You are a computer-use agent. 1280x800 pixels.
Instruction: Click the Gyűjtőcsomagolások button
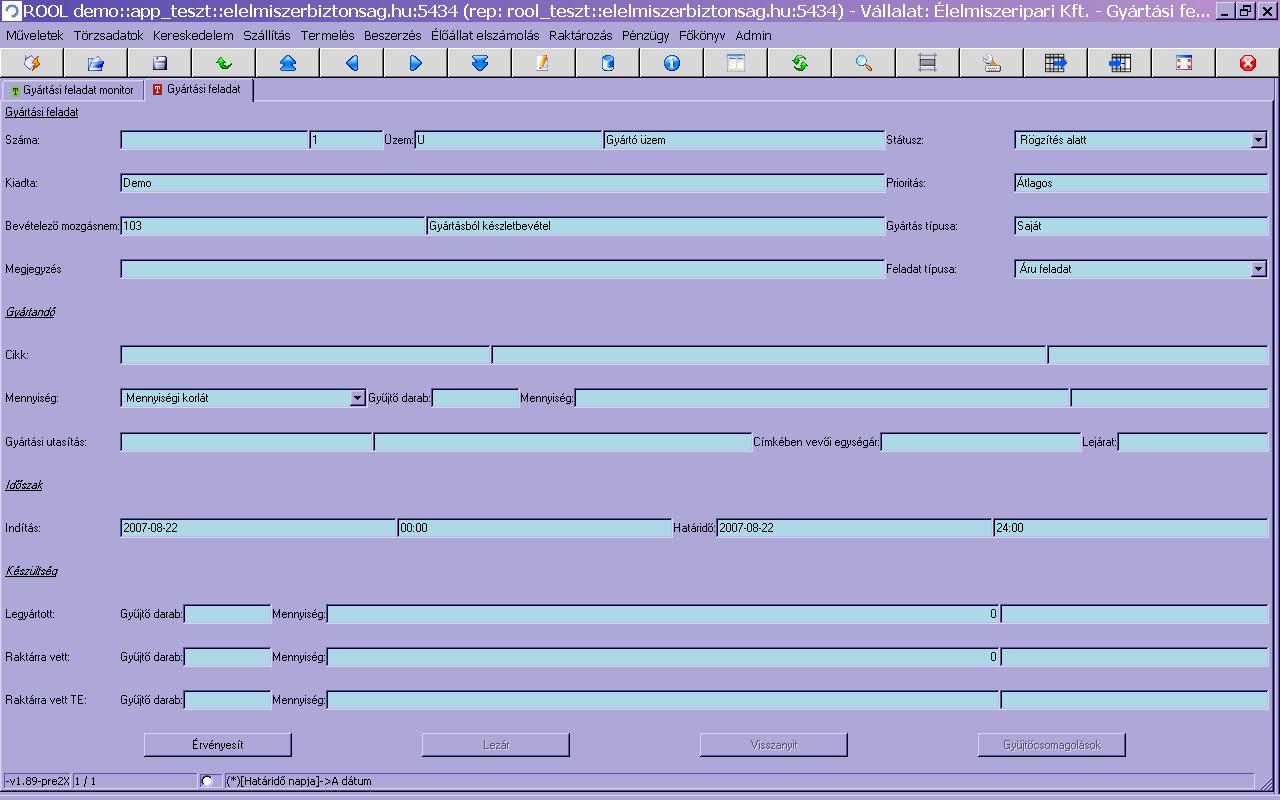point(1051,745)
